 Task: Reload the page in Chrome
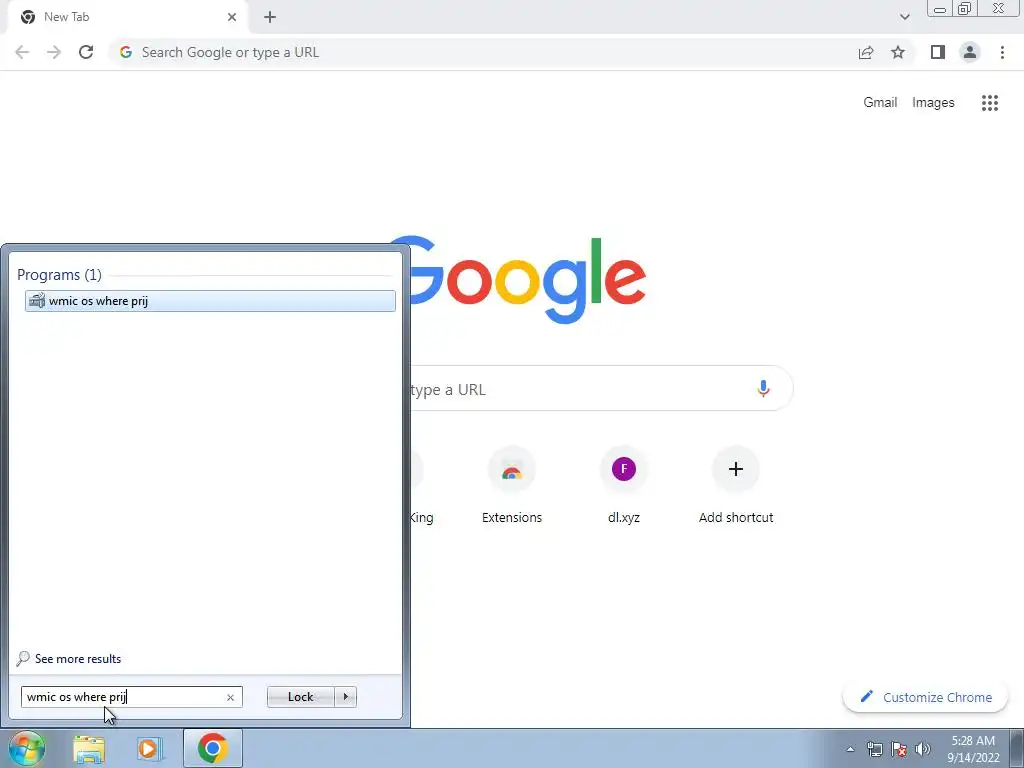(x=86, y=52)
